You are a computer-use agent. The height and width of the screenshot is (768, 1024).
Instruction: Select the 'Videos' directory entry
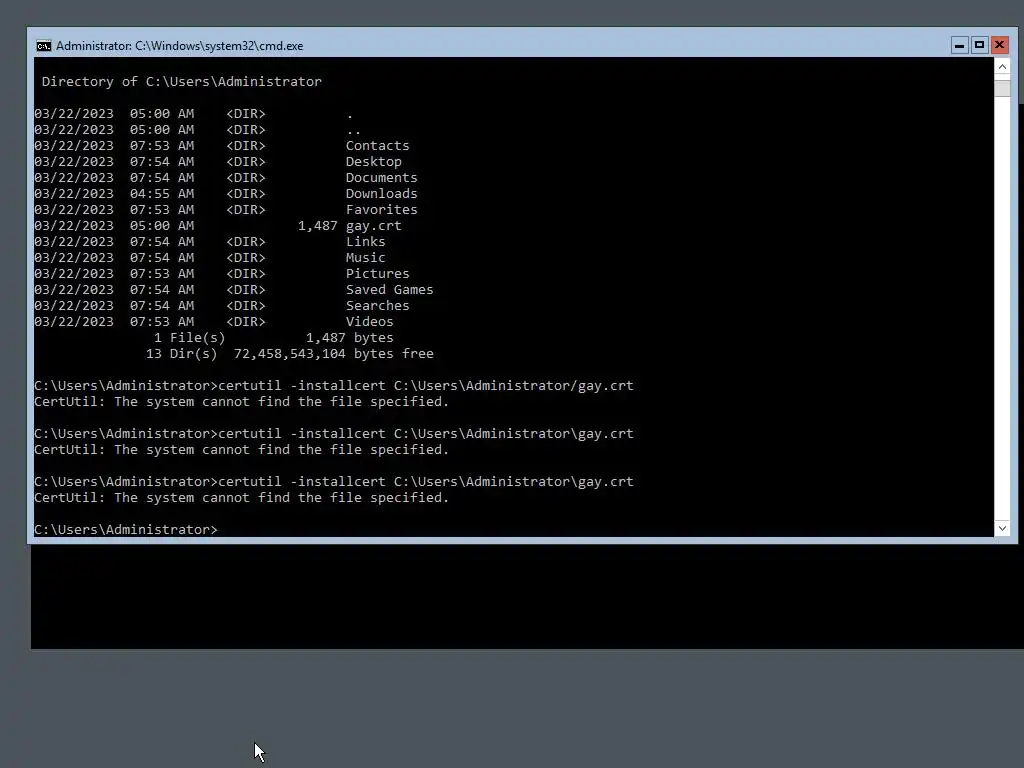[x=370, y=321]
